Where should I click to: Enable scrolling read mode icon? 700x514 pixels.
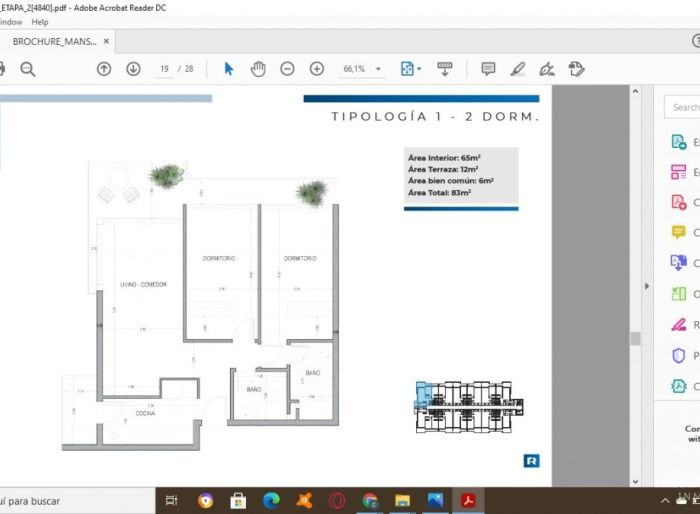pos(445,69)
